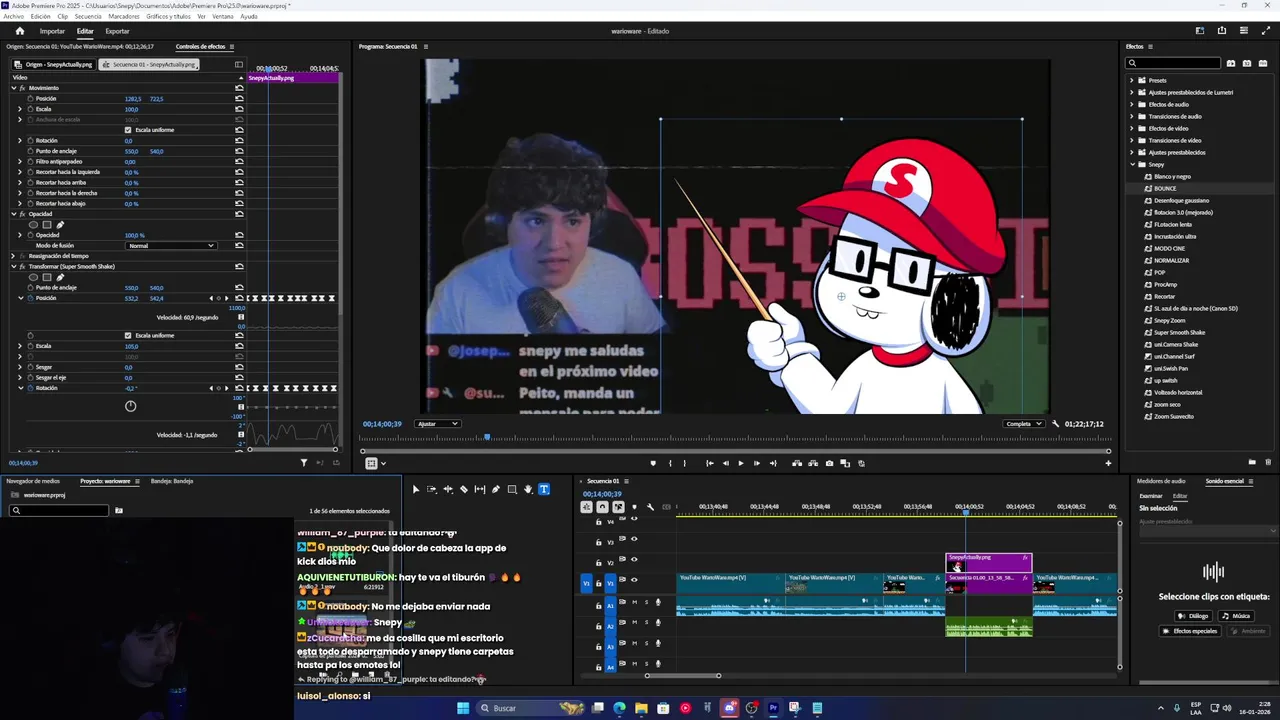Click the Música audio tag button
1280x720 pixels.
1236,616
